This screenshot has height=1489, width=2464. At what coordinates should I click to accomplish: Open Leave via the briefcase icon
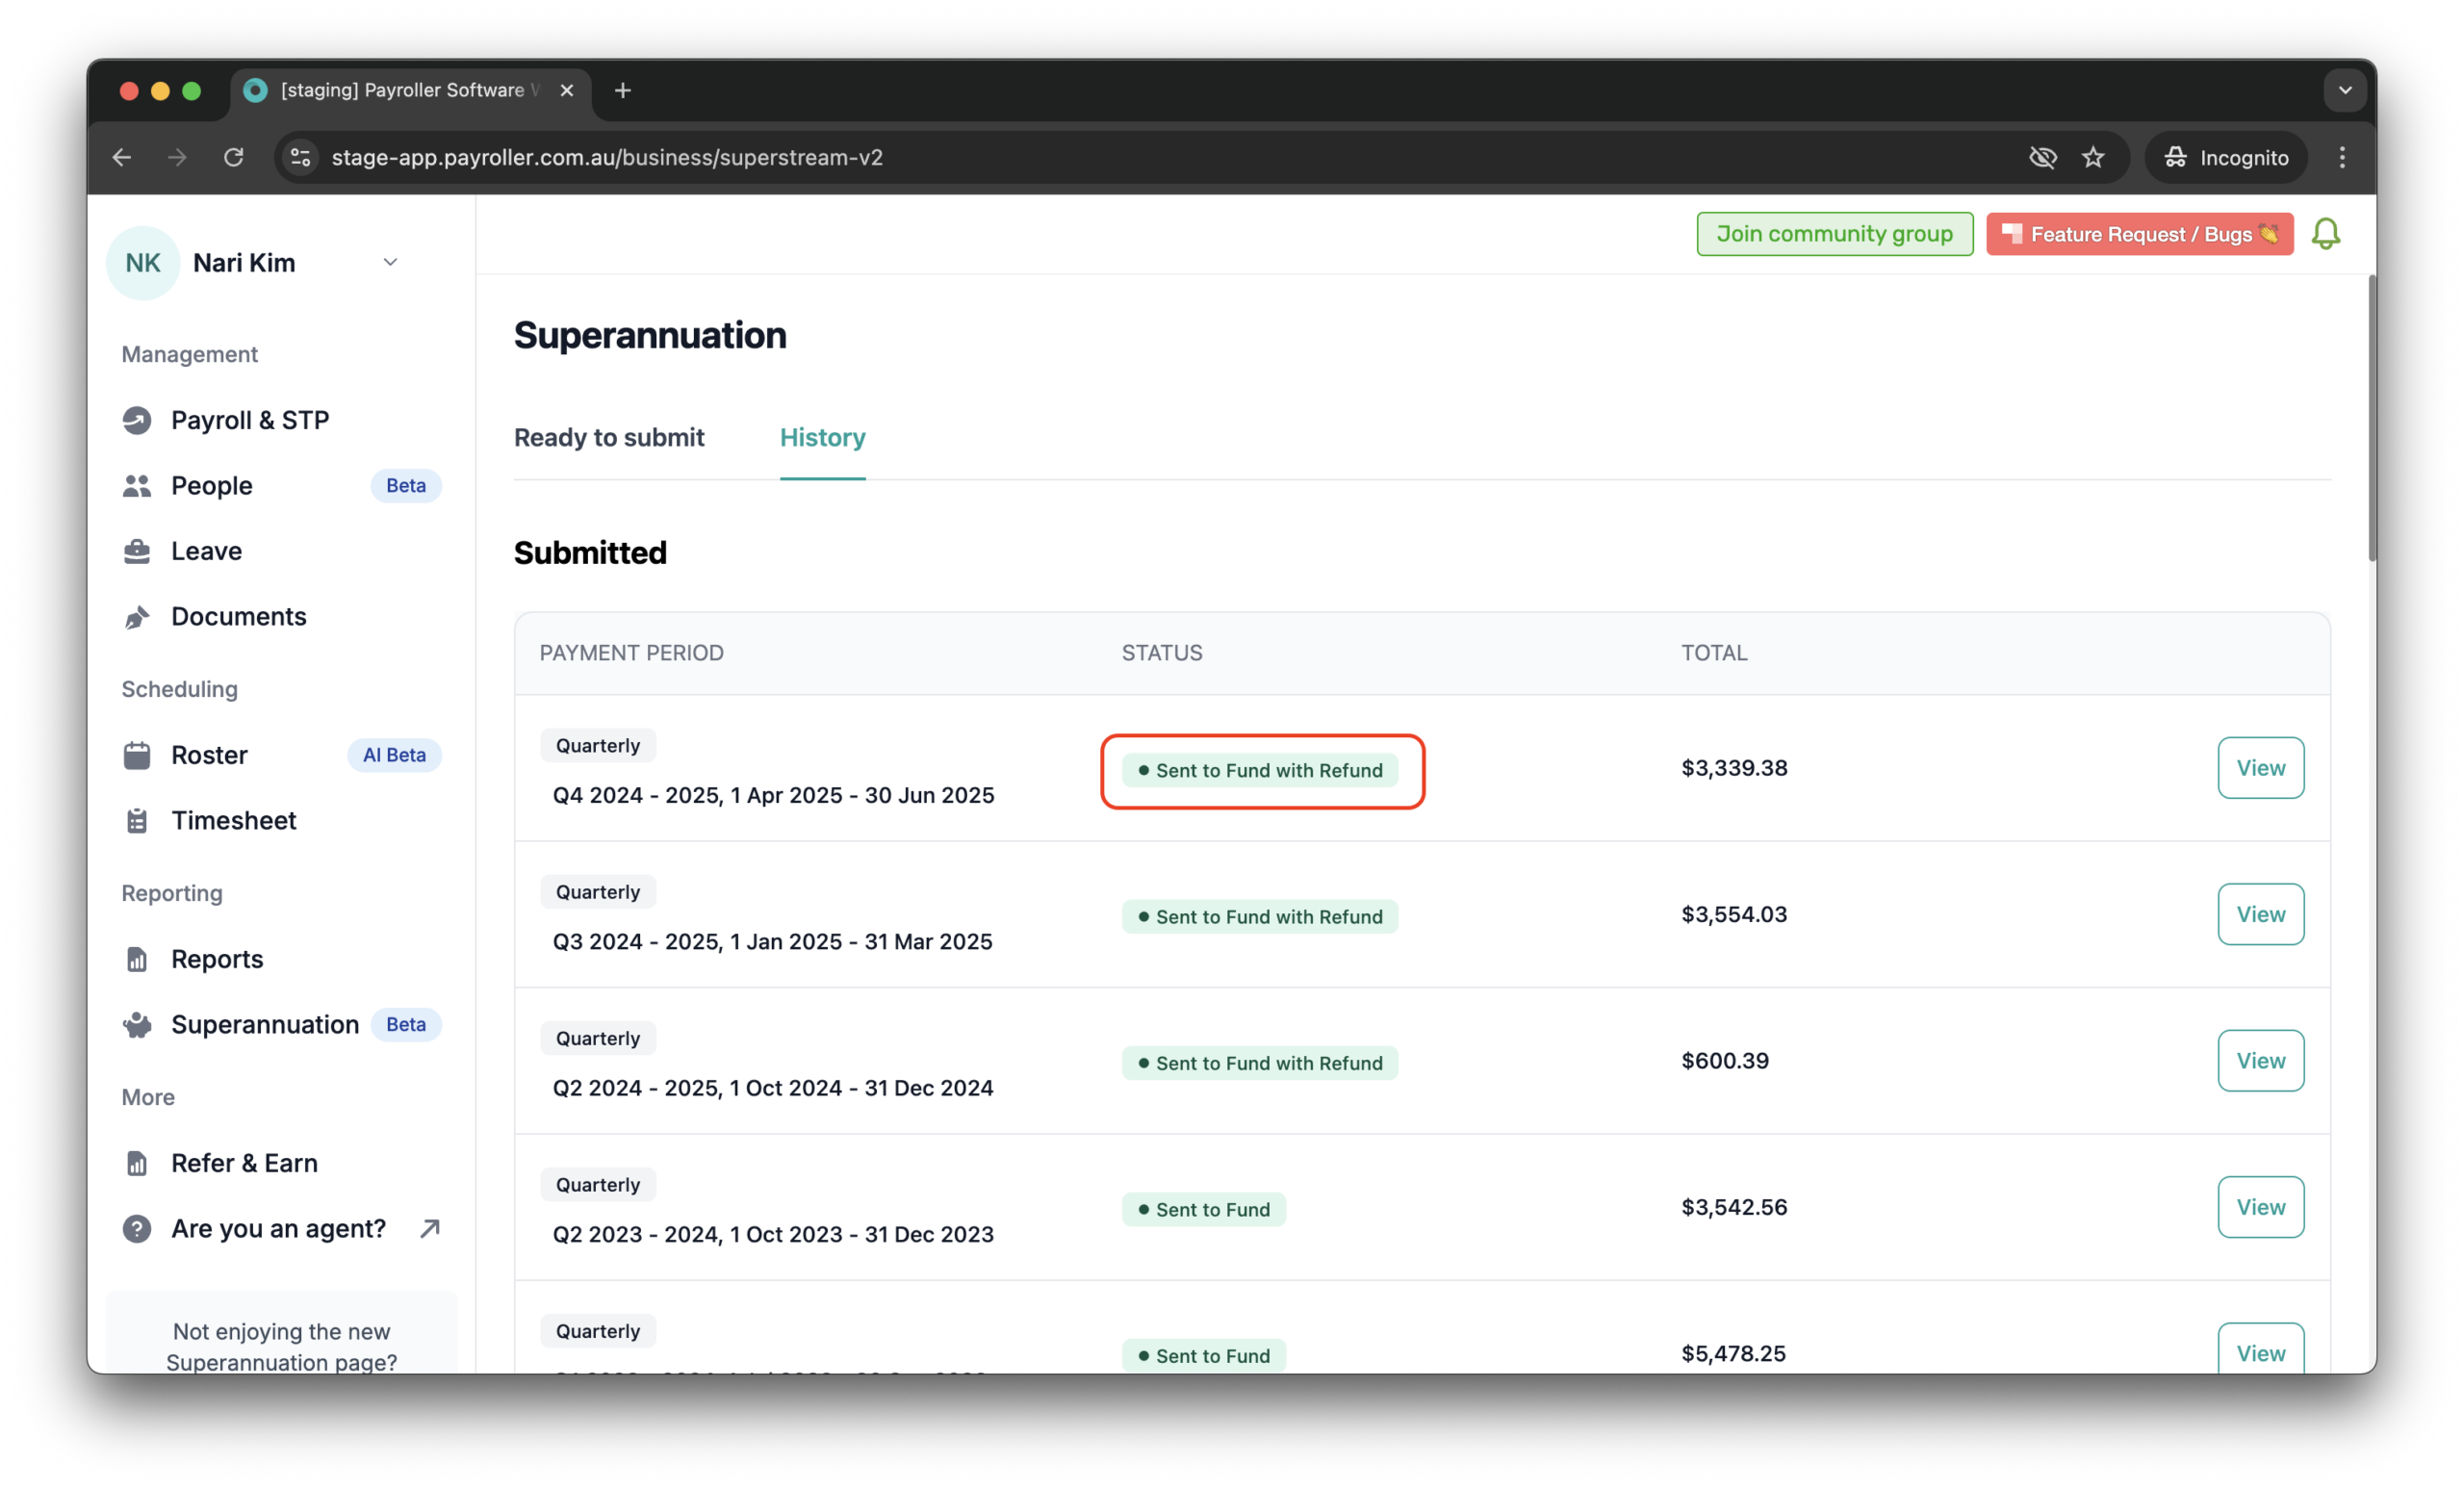click(138, 550)
